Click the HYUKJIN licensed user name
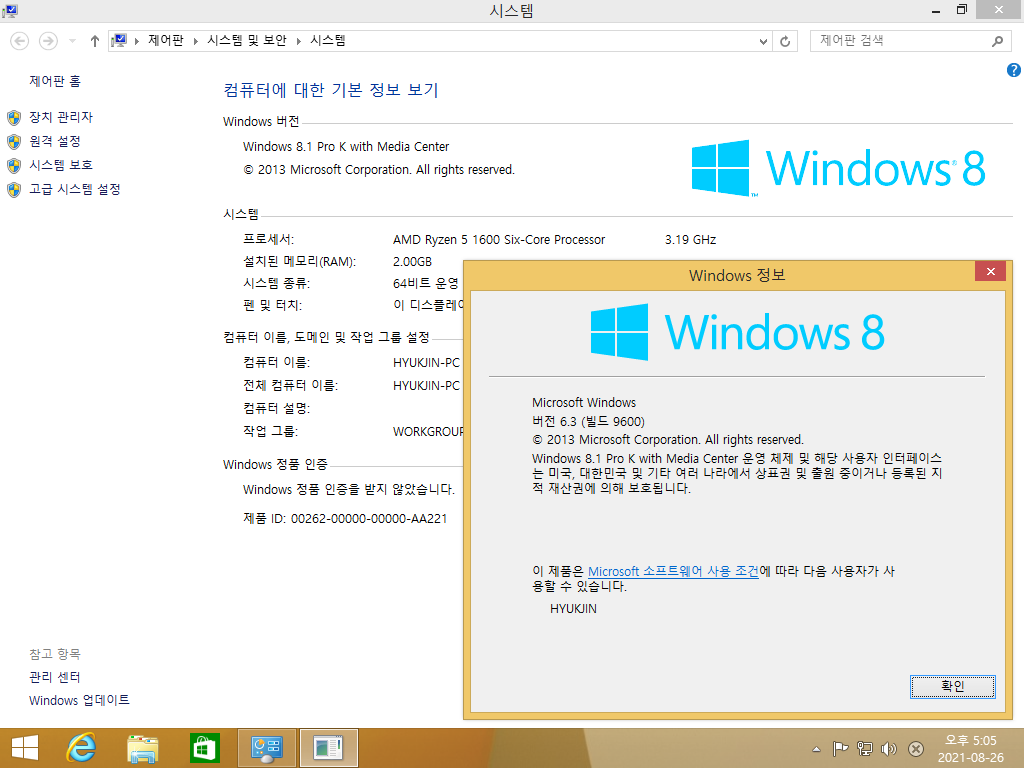The height and width of the screenshot is (768, 1024). tap(573, 609)
